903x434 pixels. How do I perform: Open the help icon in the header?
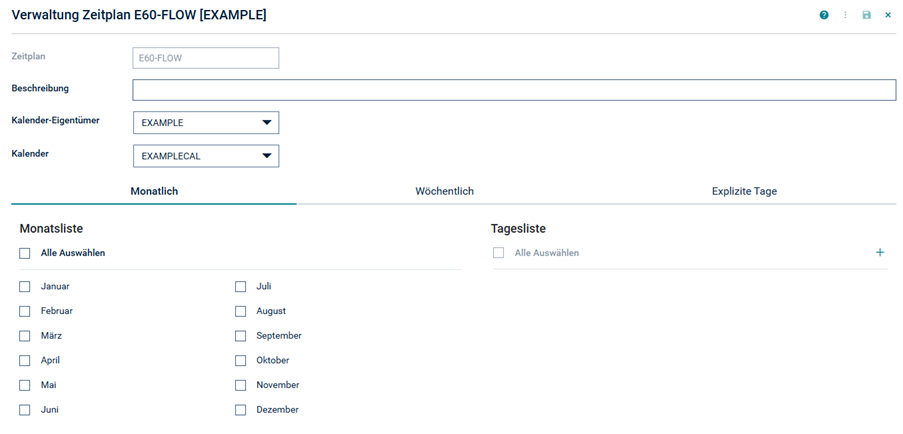(x=824, y=16)
